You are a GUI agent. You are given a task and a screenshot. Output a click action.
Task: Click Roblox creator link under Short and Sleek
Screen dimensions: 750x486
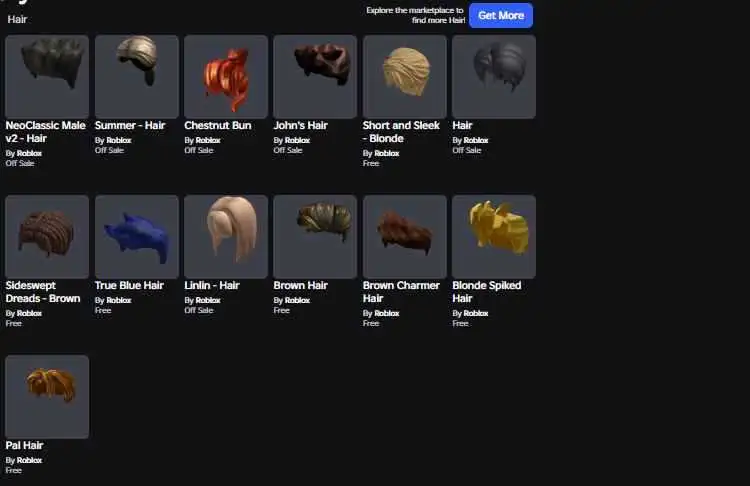386,153
